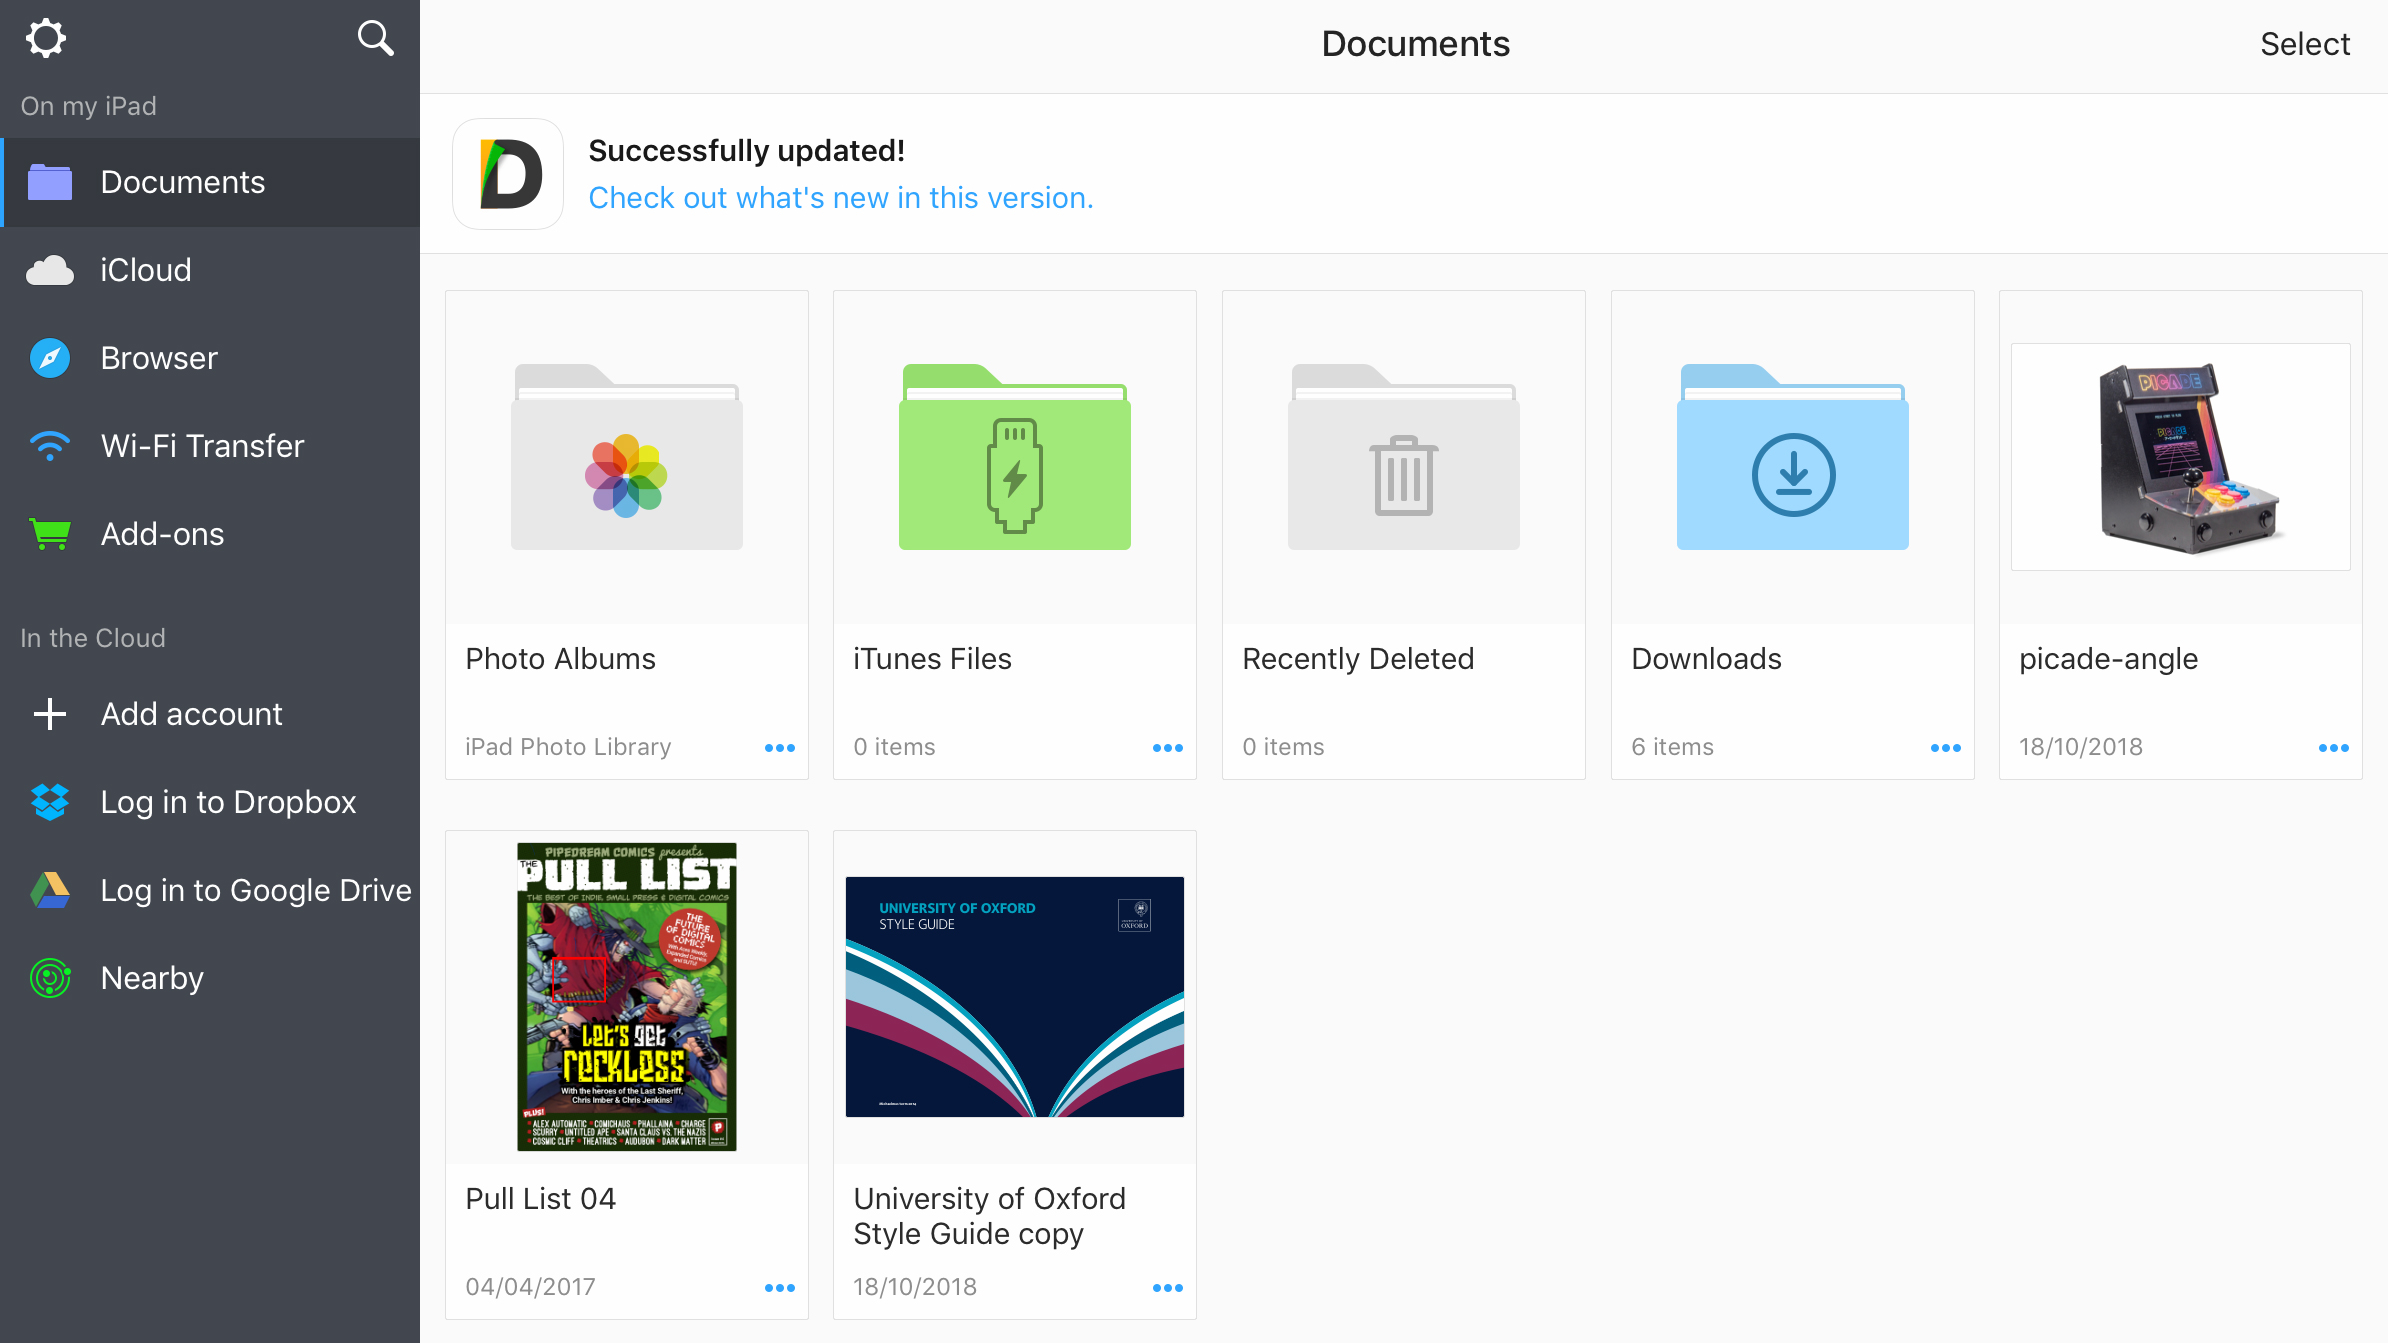Click the '18/10/2018' date under picade-angle
The image size is (2388, 1343).
2081,747
